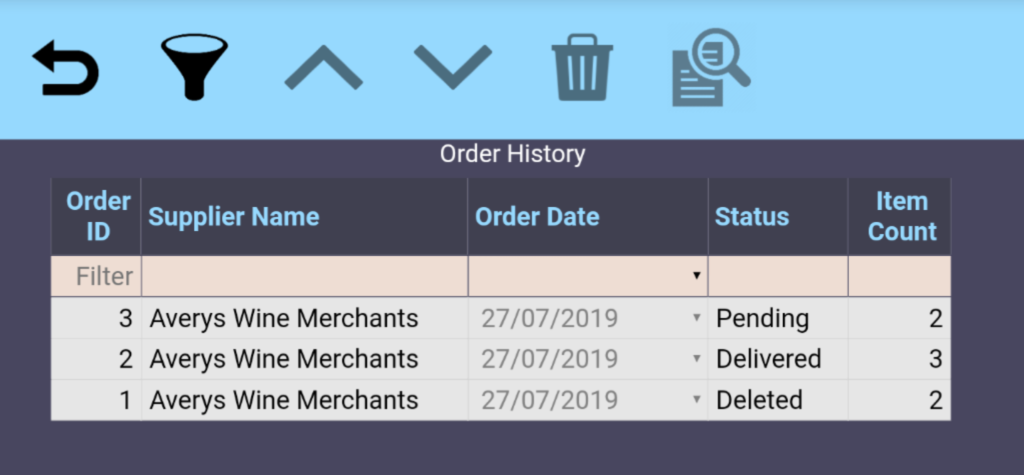Image resolution: width=1024 pixels, height=475 pixels.
Task: Expand the Order Date filter dropdown
Action: (697, 276)
